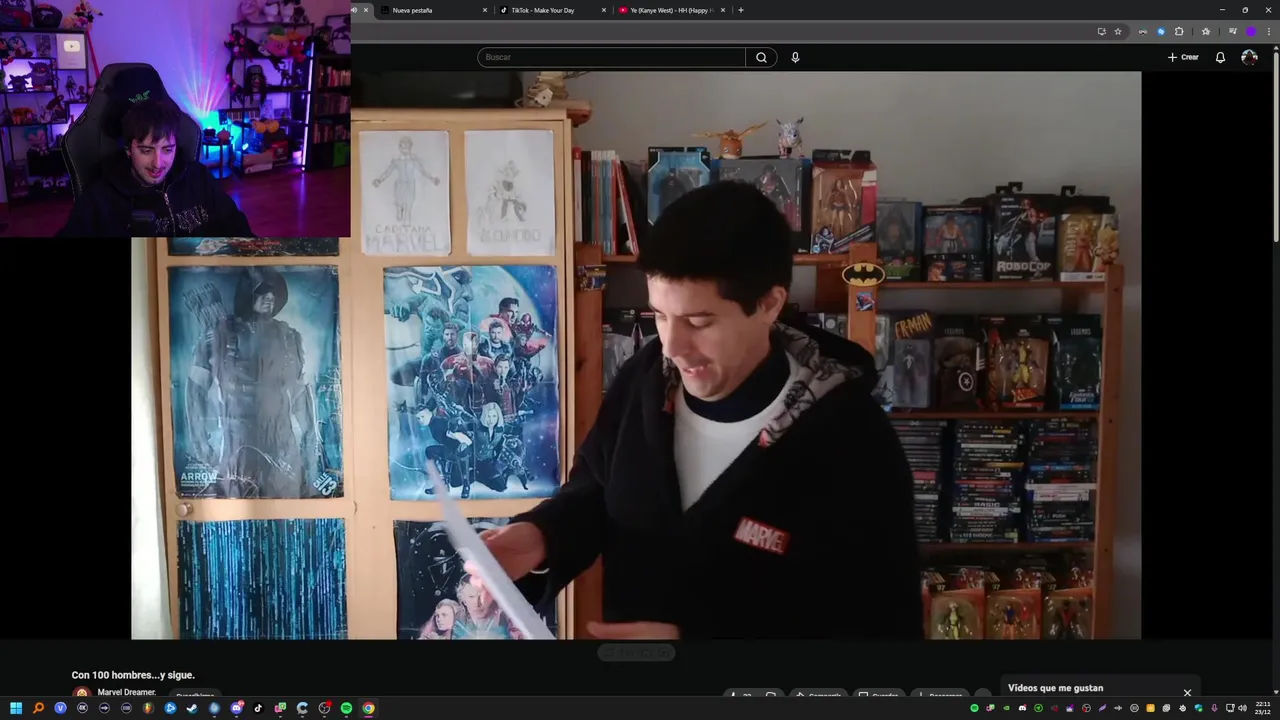This screenshot has width=1280, height=720.
Task: Open volume control speaker icon in tray
Action: (x=1243, y=708)
